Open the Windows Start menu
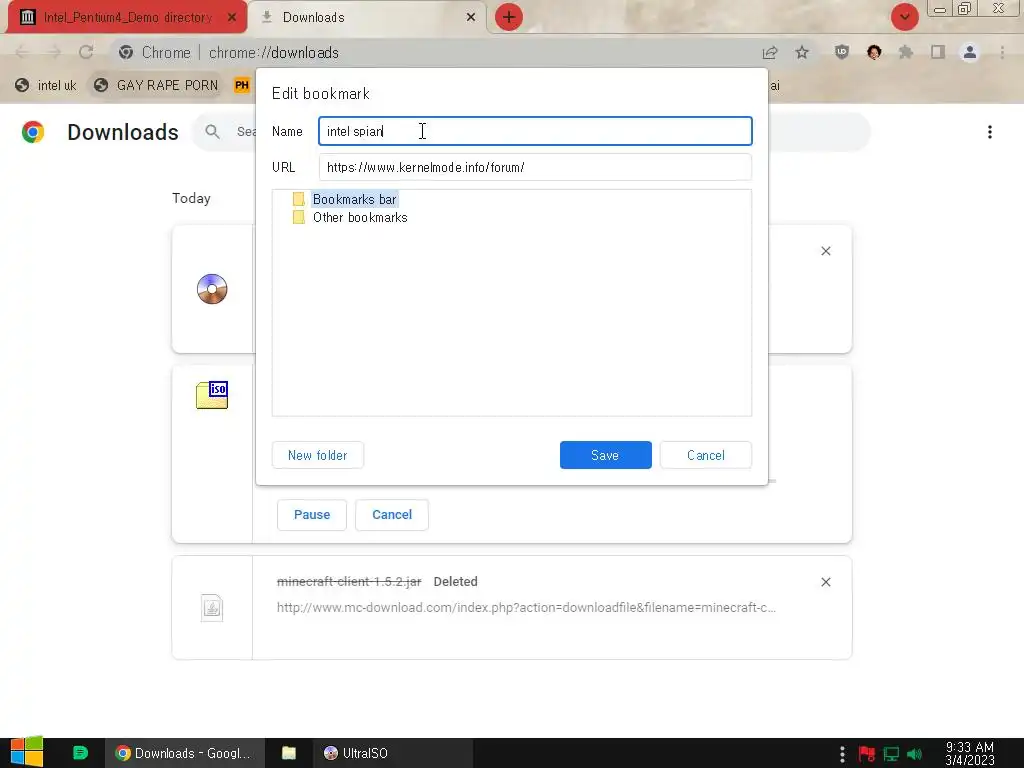The width and height of the screenshot is (1024, 768). coord(26,752)
